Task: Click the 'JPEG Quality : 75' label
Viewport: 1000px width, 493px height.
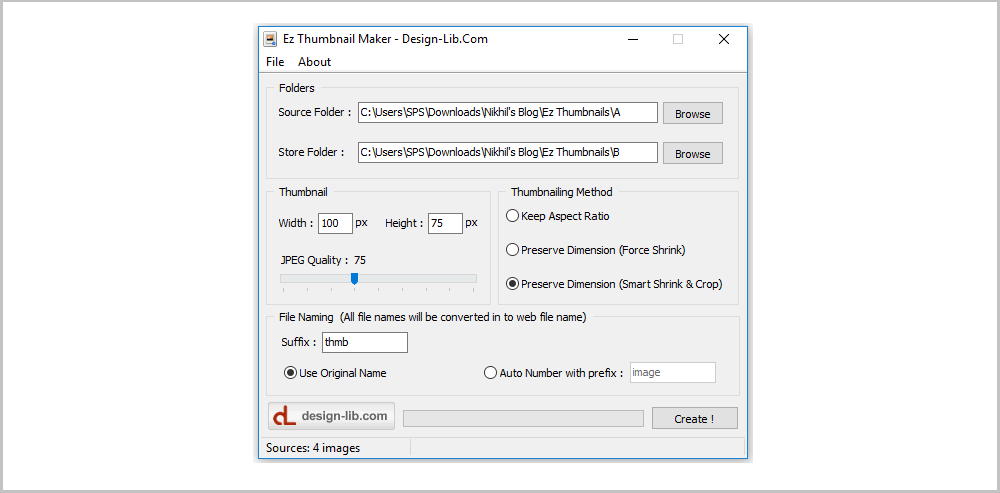Action: [x=323, y=260]
